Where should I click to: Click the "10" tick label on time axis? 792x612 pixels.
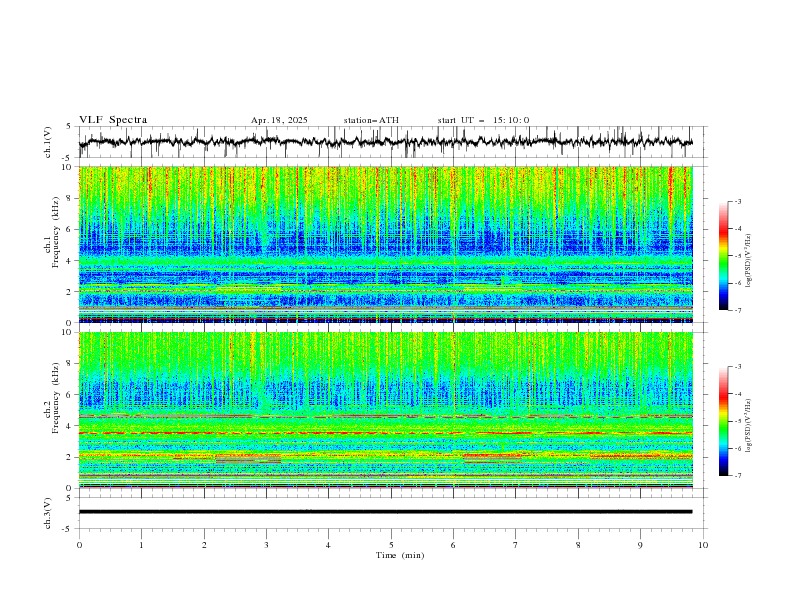coord(703,545)
